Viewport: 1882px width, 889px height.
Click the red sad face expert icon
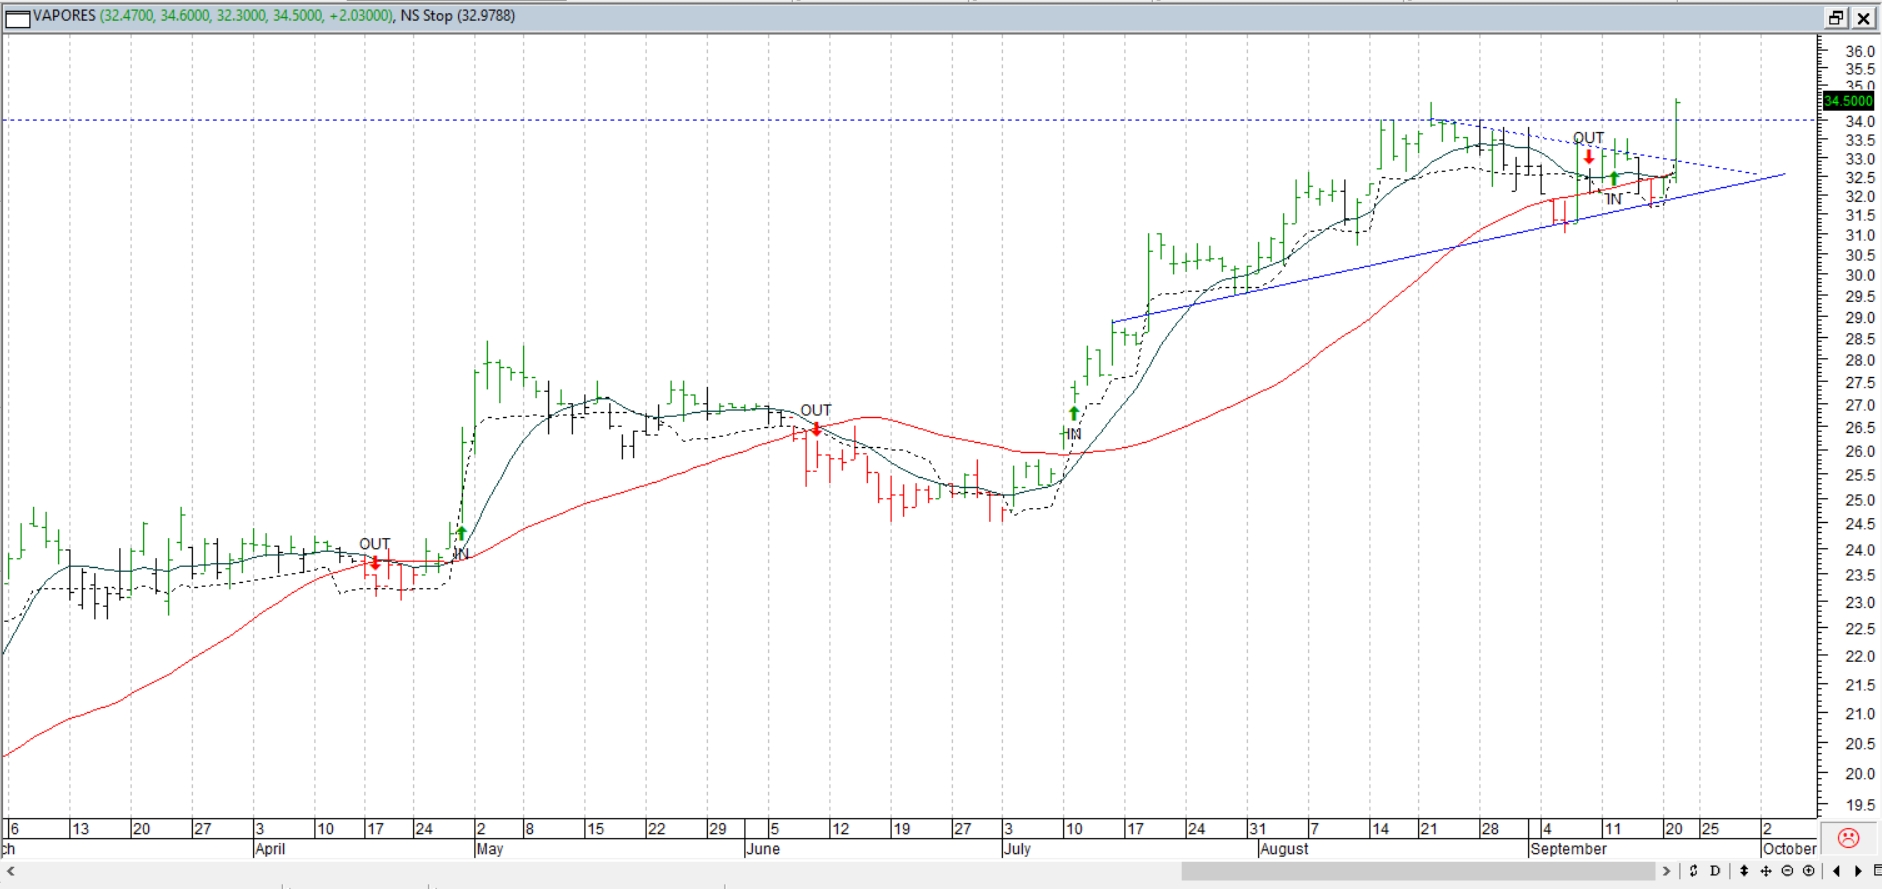point(1848,838)
